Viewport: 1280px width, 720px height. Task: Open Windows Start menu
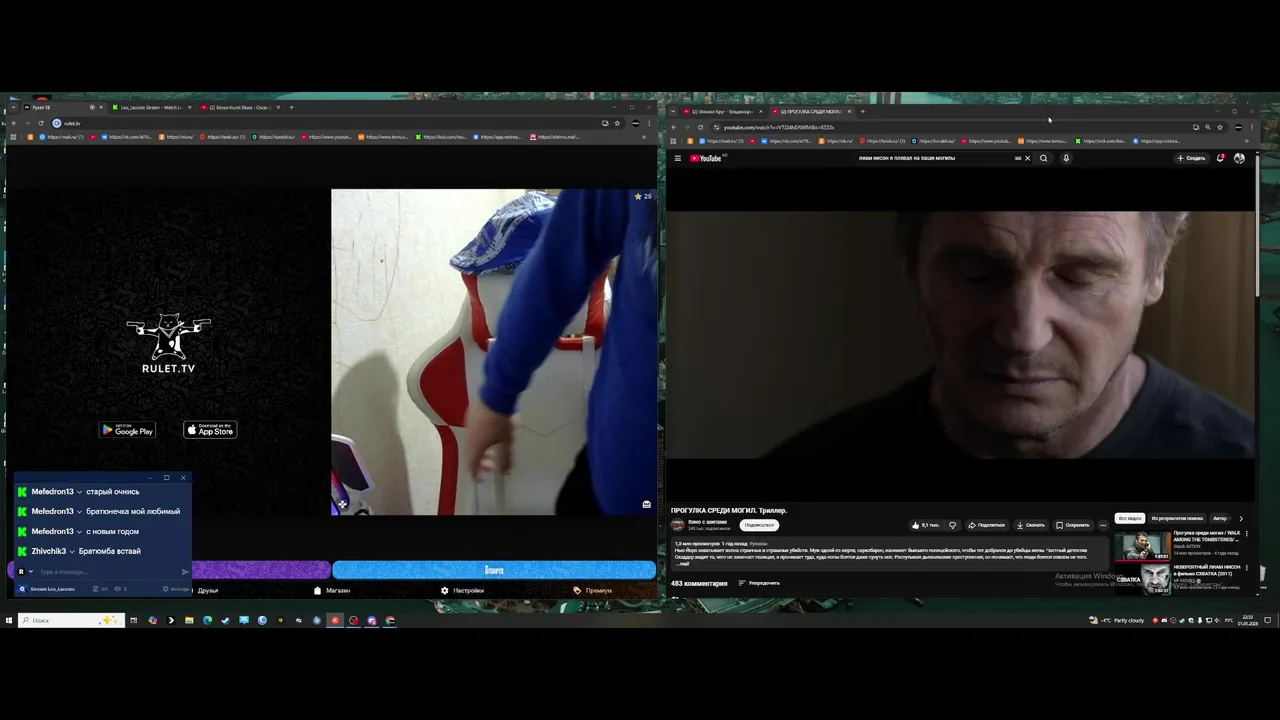pyautogui.click(x=8, y=620)
